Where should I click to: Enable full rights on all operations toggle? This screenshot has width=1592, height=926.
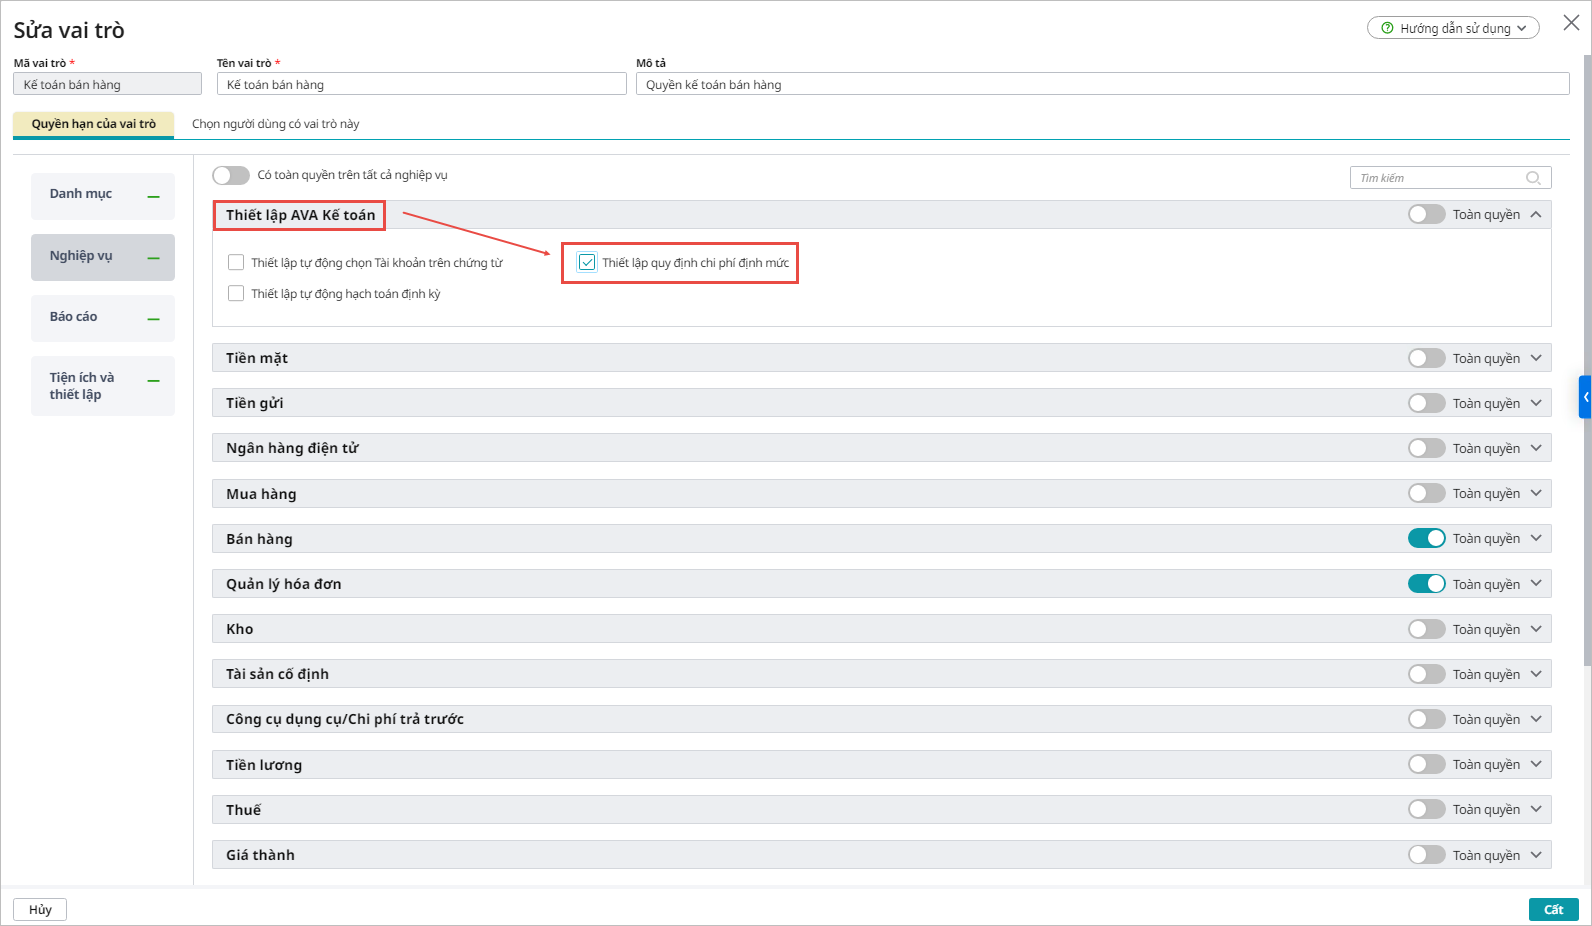coord(231,175)
